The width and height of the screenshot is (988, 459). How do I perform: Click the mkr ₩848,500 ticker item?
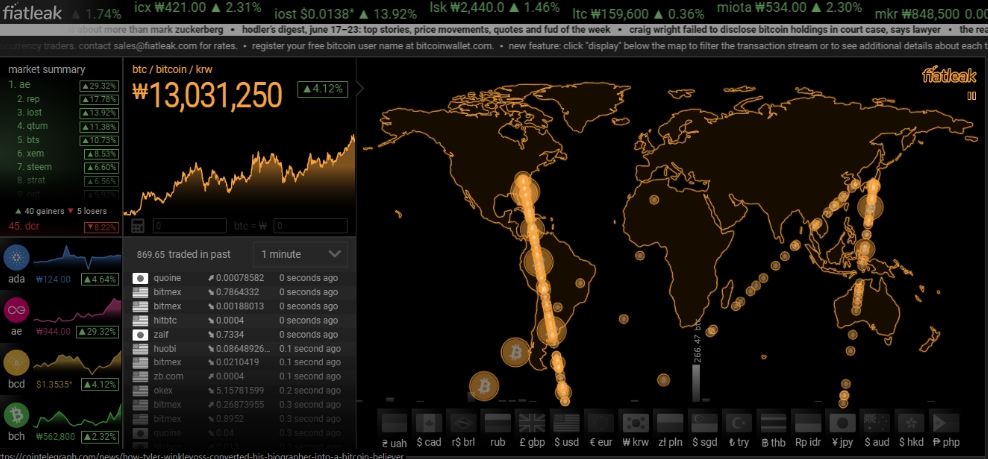tap(931, 13)
